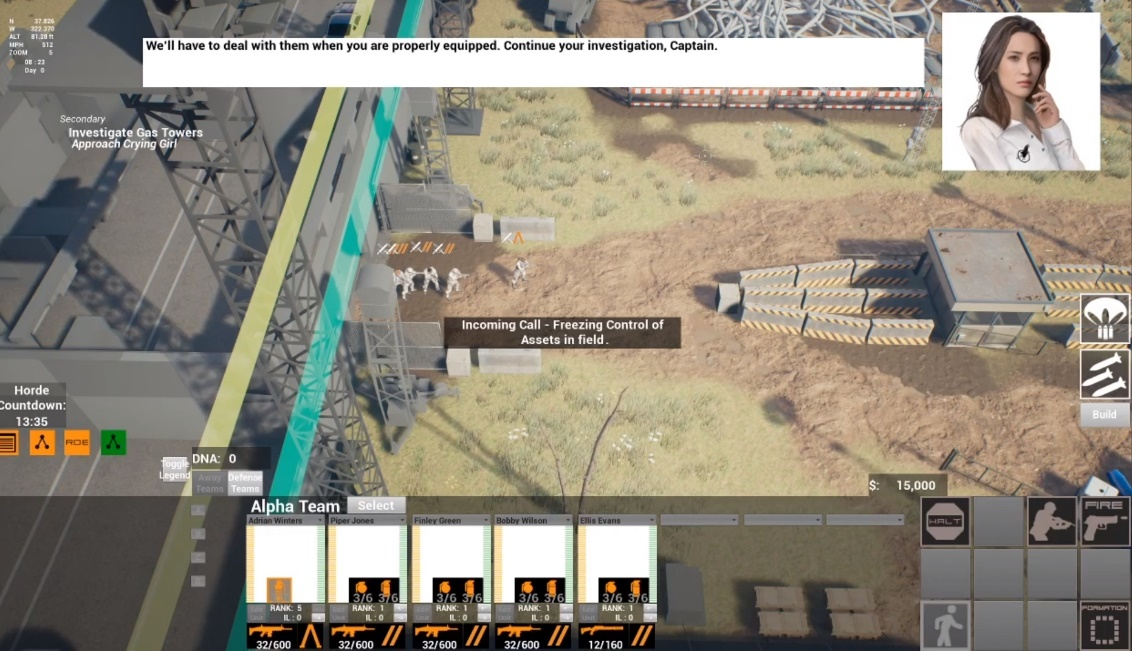Click Adrian Winters' orange soldier item icon
This screenshot has height=651, width=1132.
[279, 590]
